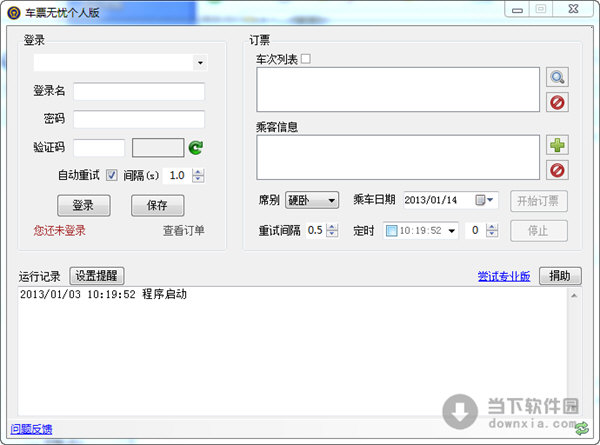This screenshot has width=600, height=445.
Task: Click the captcha image box
Action: coord(158,148)
